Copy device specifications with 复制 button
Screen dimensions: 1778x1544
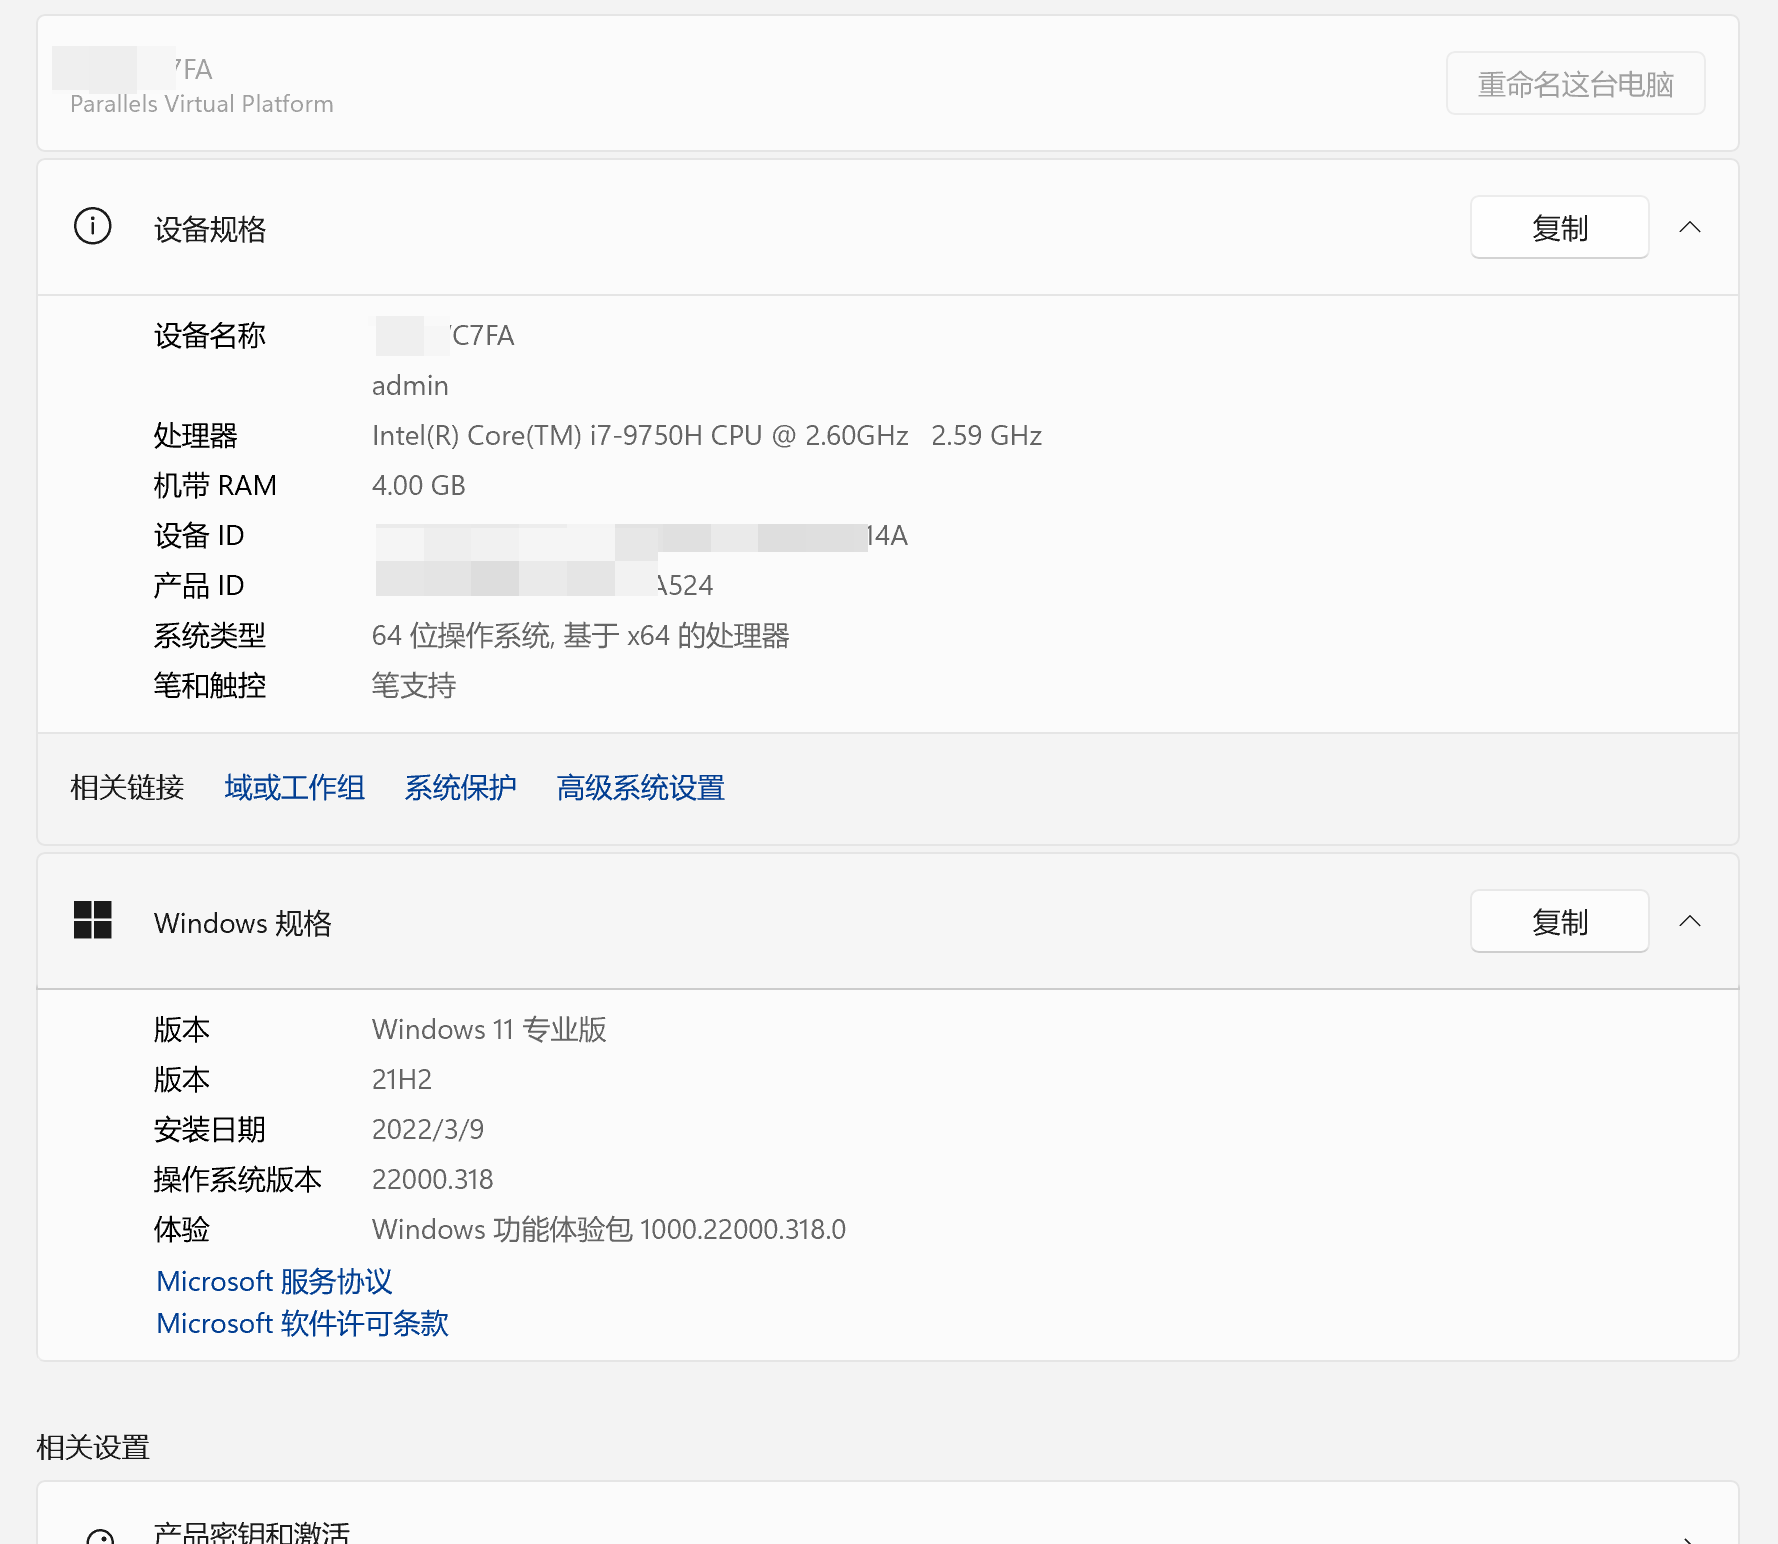click(x=1559, y=227)
